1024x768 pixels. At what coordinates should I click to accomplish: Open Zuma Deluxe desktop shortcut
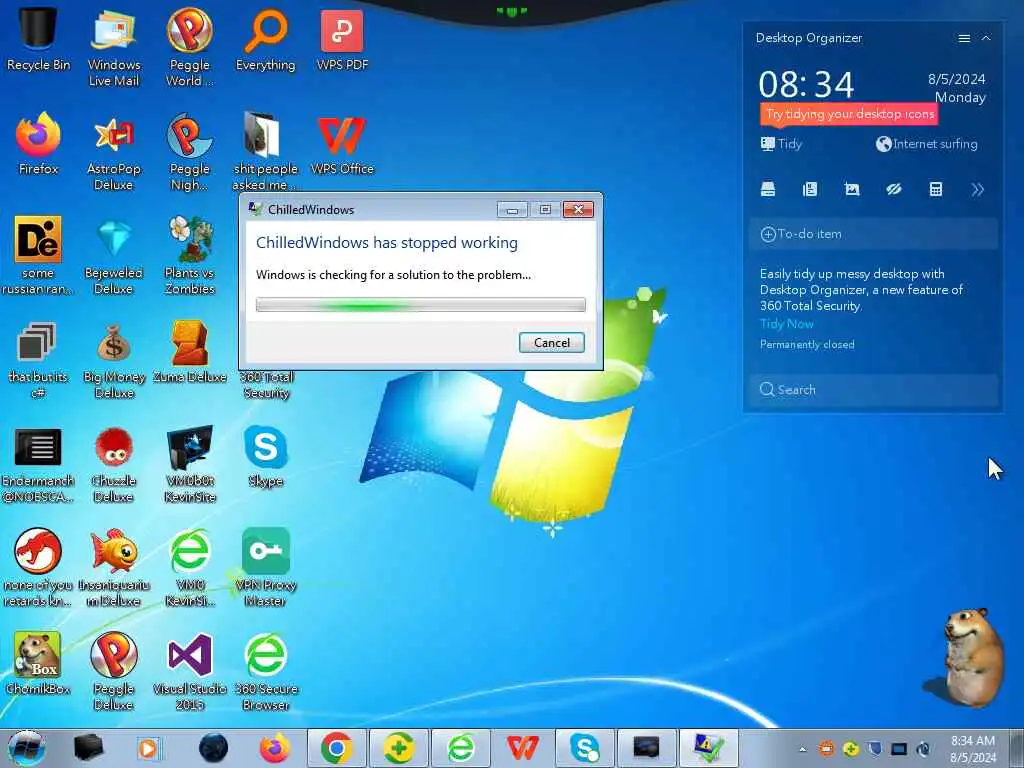(x=189, y=353)
